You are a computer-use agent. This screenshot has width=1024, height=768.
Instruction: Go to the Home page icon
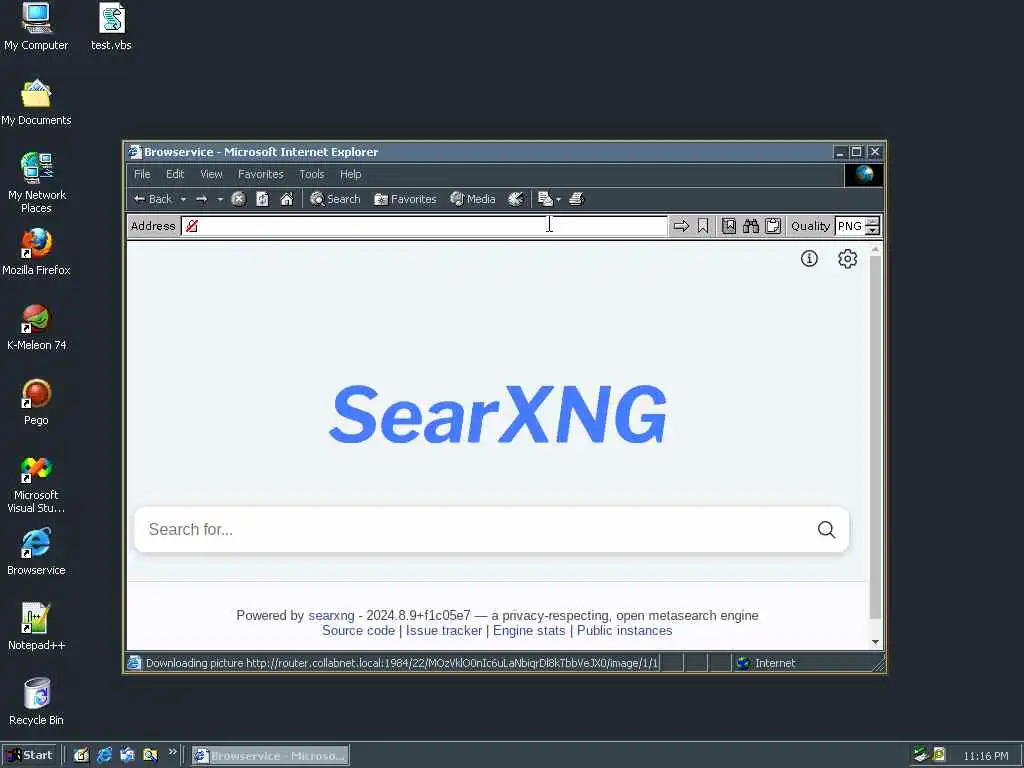coord(287,199)
